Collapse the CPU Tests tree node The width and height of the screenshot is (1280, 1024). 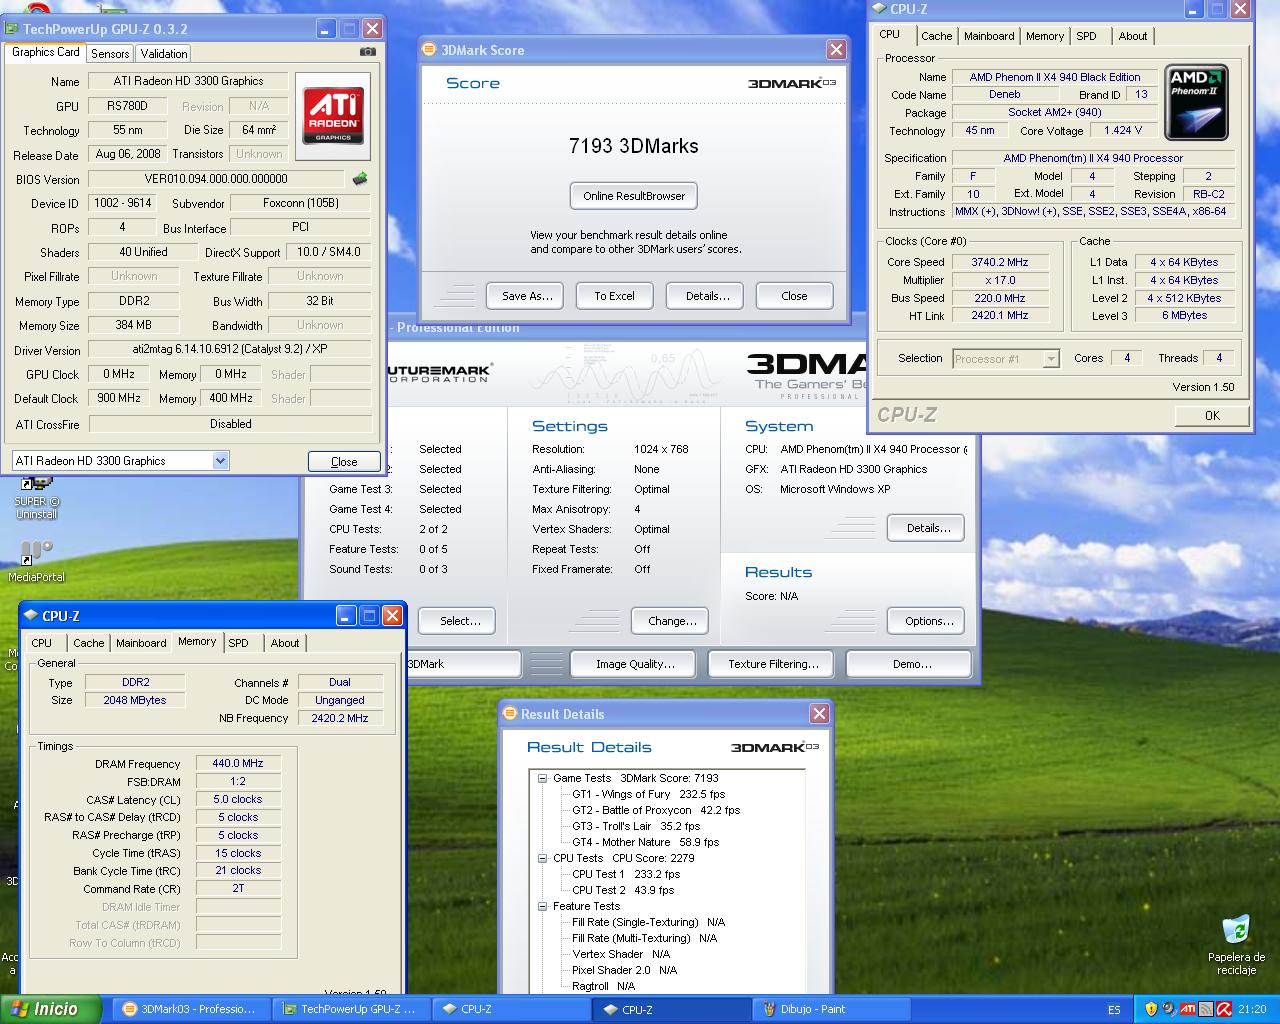(542, 858)
